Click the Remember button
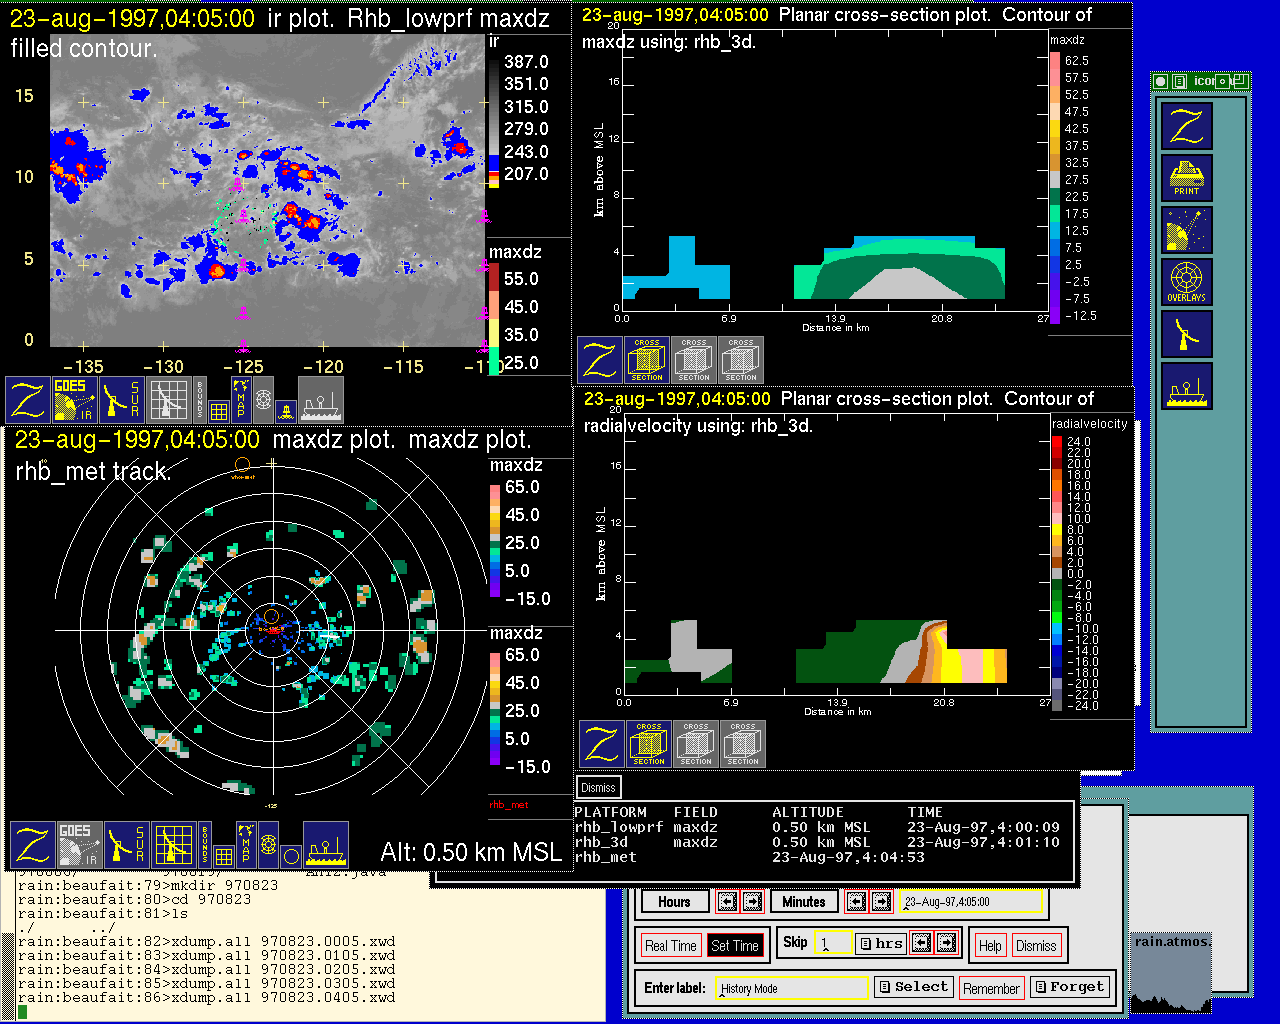The height and width of the screenshot is (1024, 1280). [991, 988]
